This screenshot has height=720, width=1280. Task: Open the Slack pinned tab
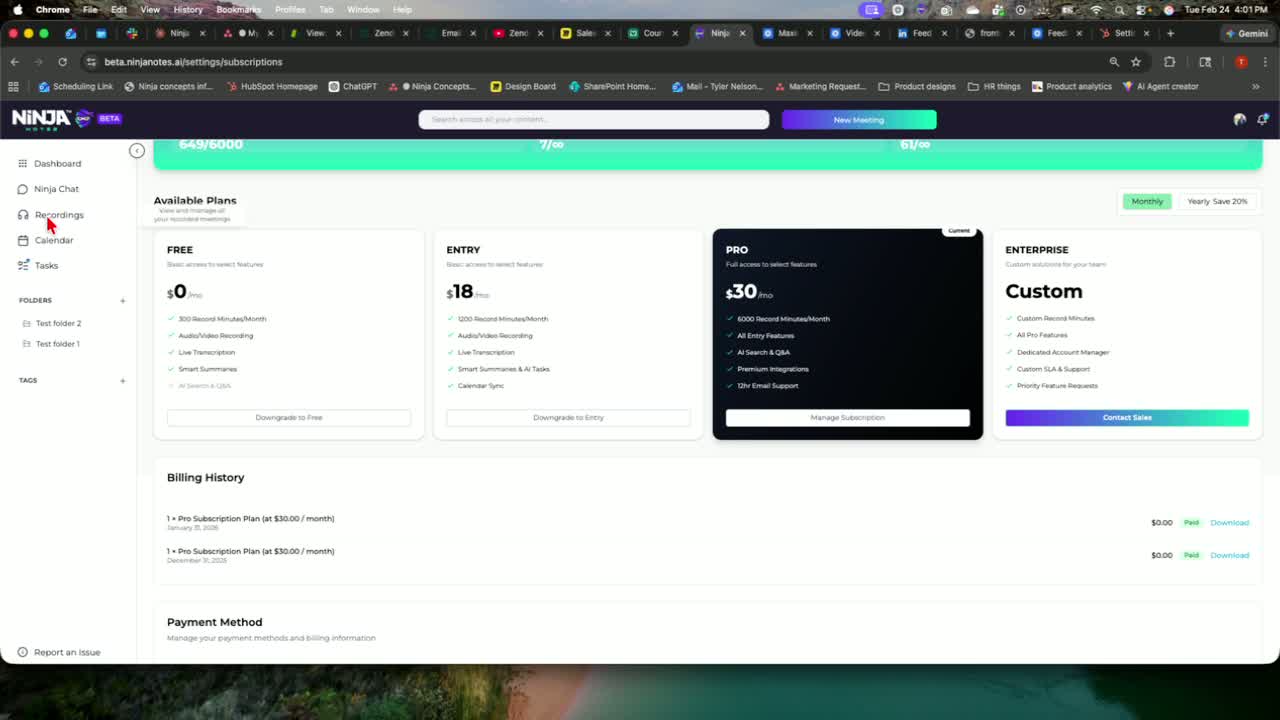[131, 33]
